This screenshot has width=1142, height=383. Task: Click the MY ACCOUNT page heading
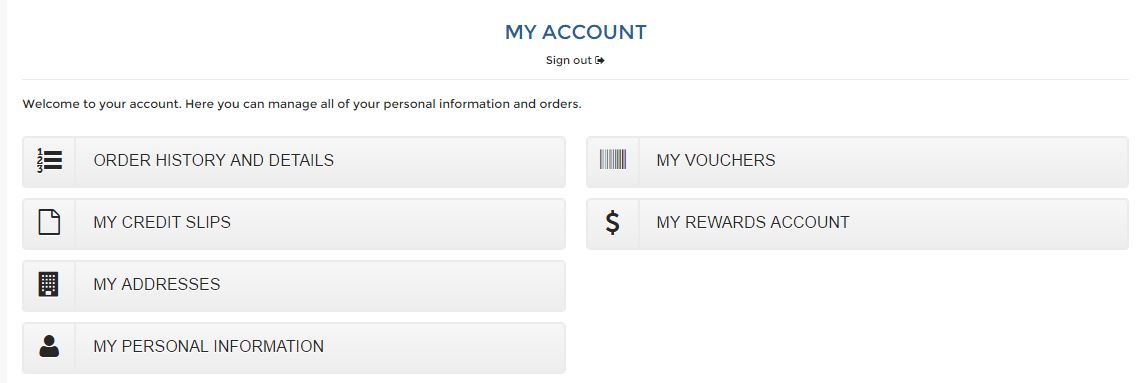pos(575,32)
